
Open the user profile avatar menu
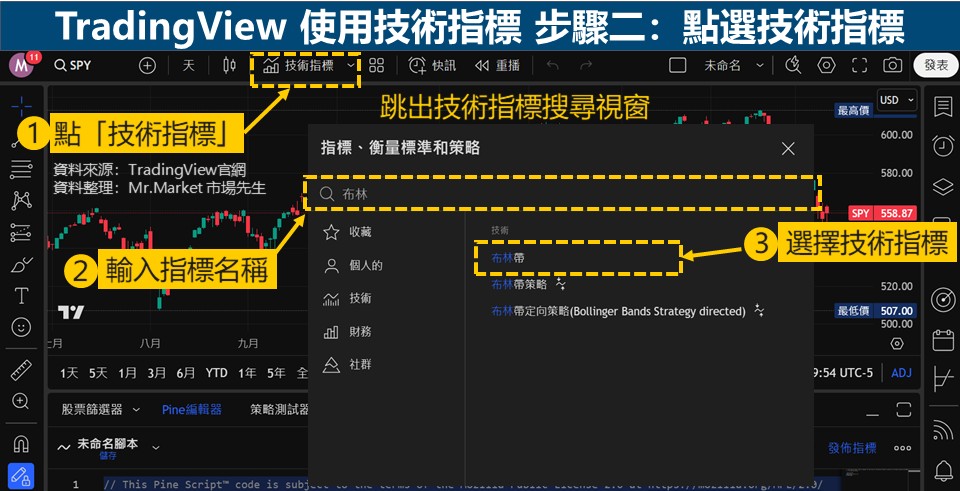click(x=23, y=65)
